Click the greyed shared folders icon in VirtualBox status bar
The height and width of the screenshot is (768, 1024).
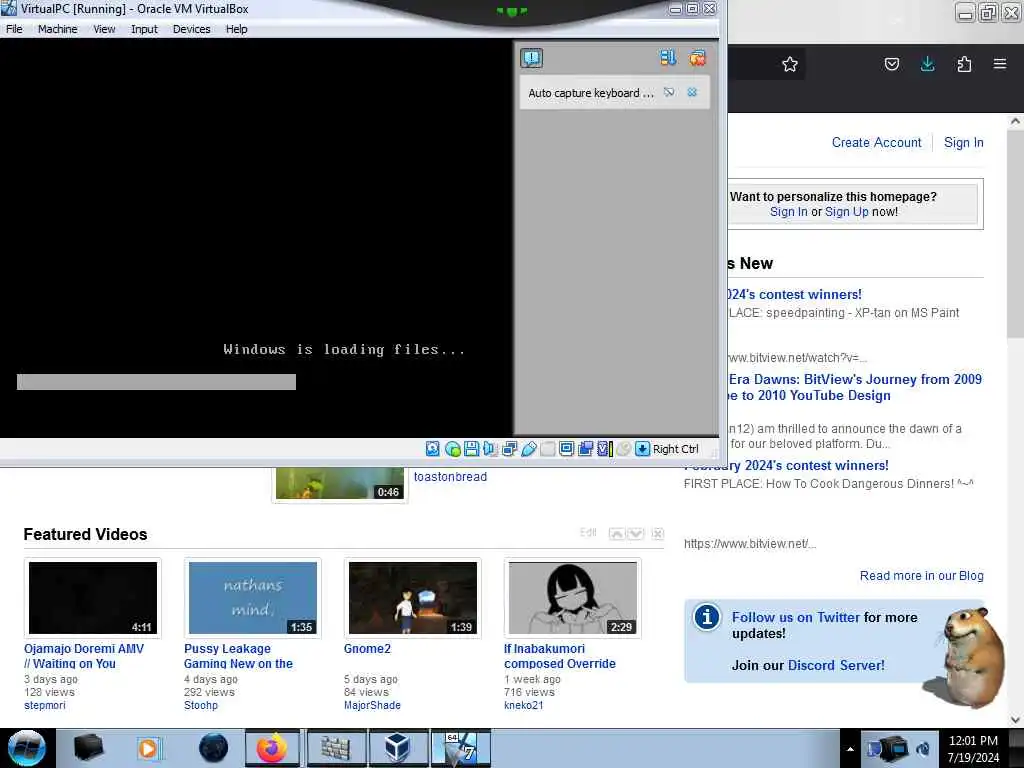547,449
